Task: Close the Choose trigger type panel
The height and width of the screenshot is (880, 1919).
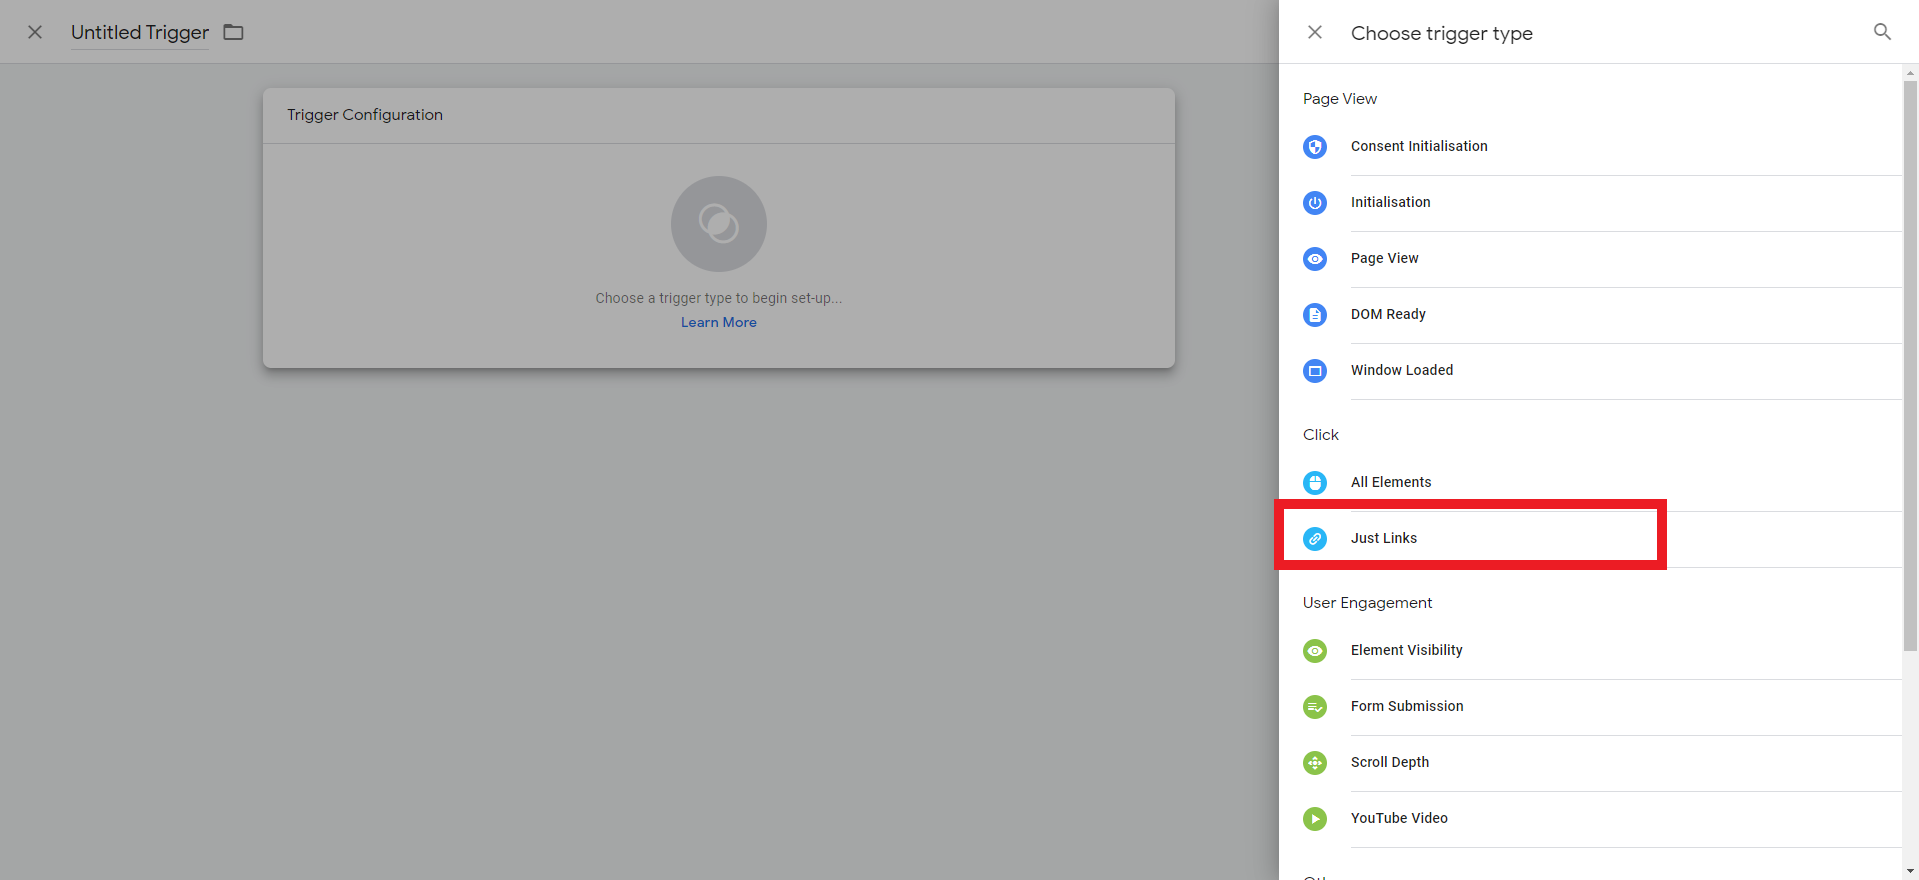Action: [x=1315, y=32]
